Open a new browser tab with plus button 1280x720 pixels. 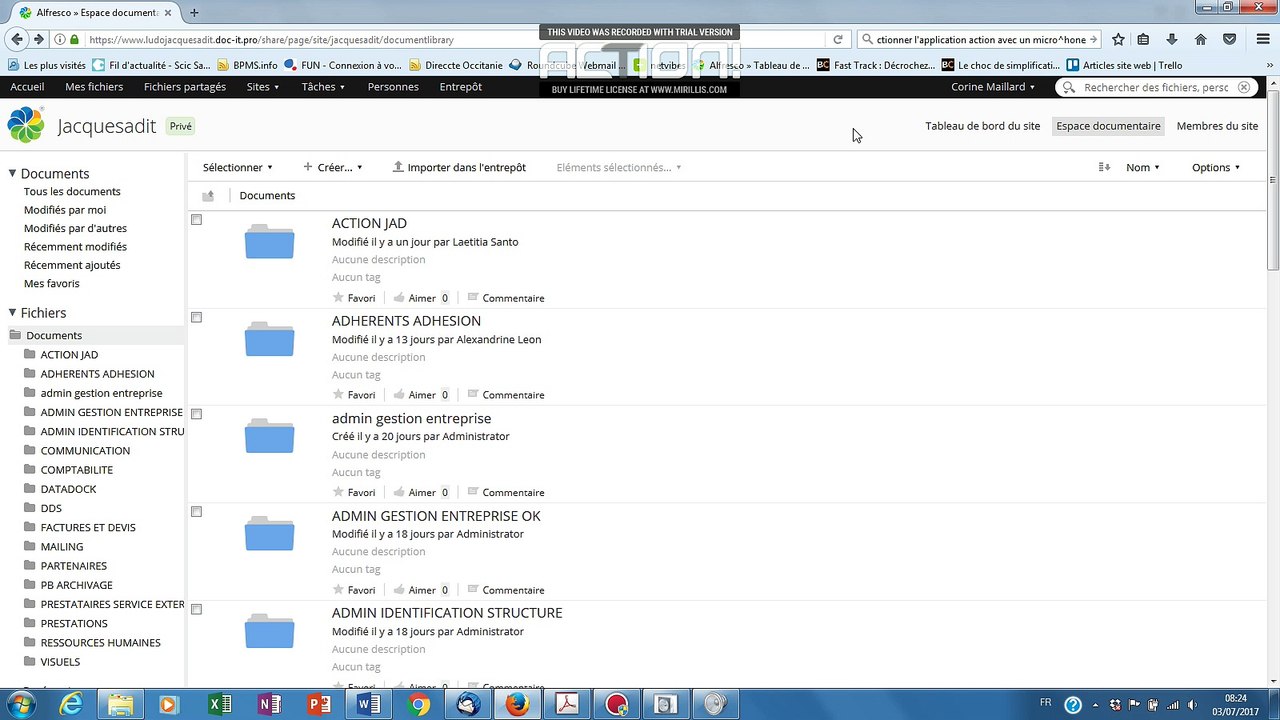(194, 13)
